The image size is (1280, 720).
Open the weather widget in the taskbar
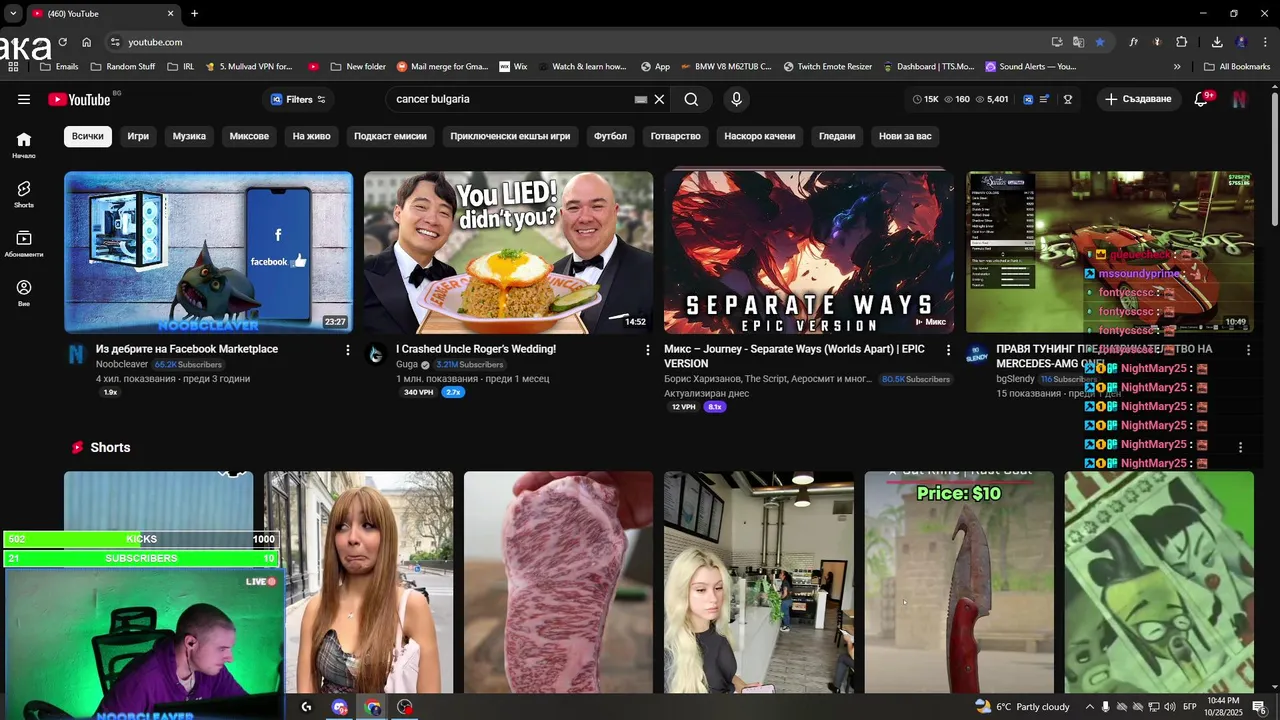1022,707
